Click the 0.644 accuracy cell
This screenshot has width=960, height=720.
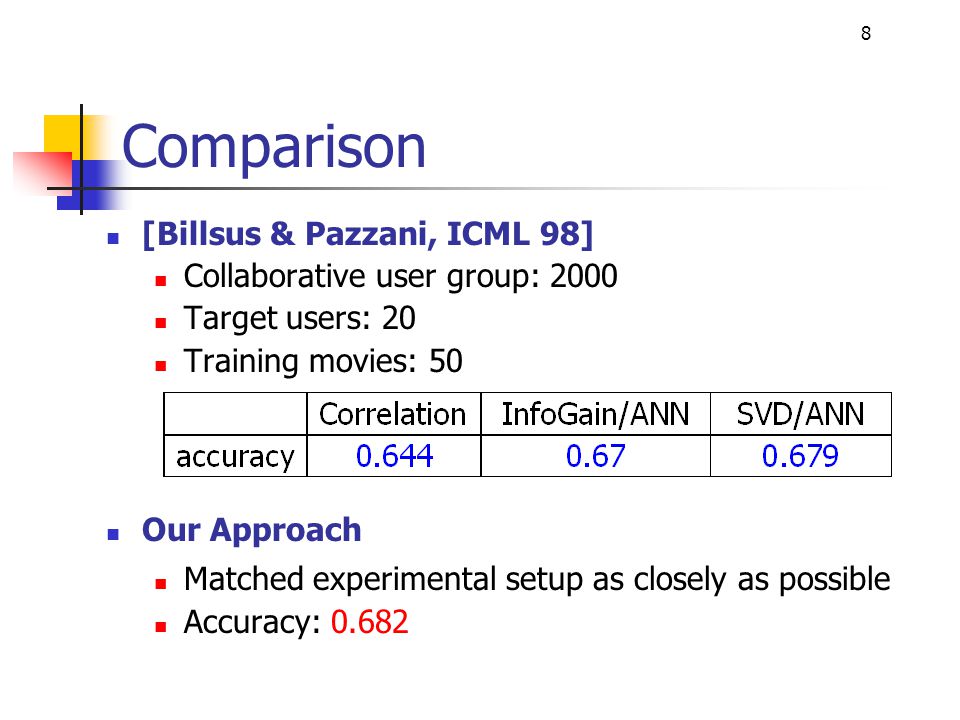coord(394,456)
